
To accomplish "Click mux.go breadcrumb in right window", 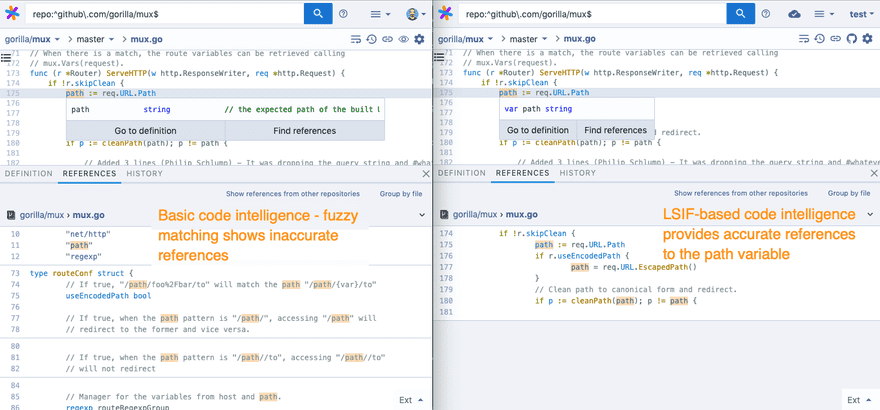I will (580, 39).
